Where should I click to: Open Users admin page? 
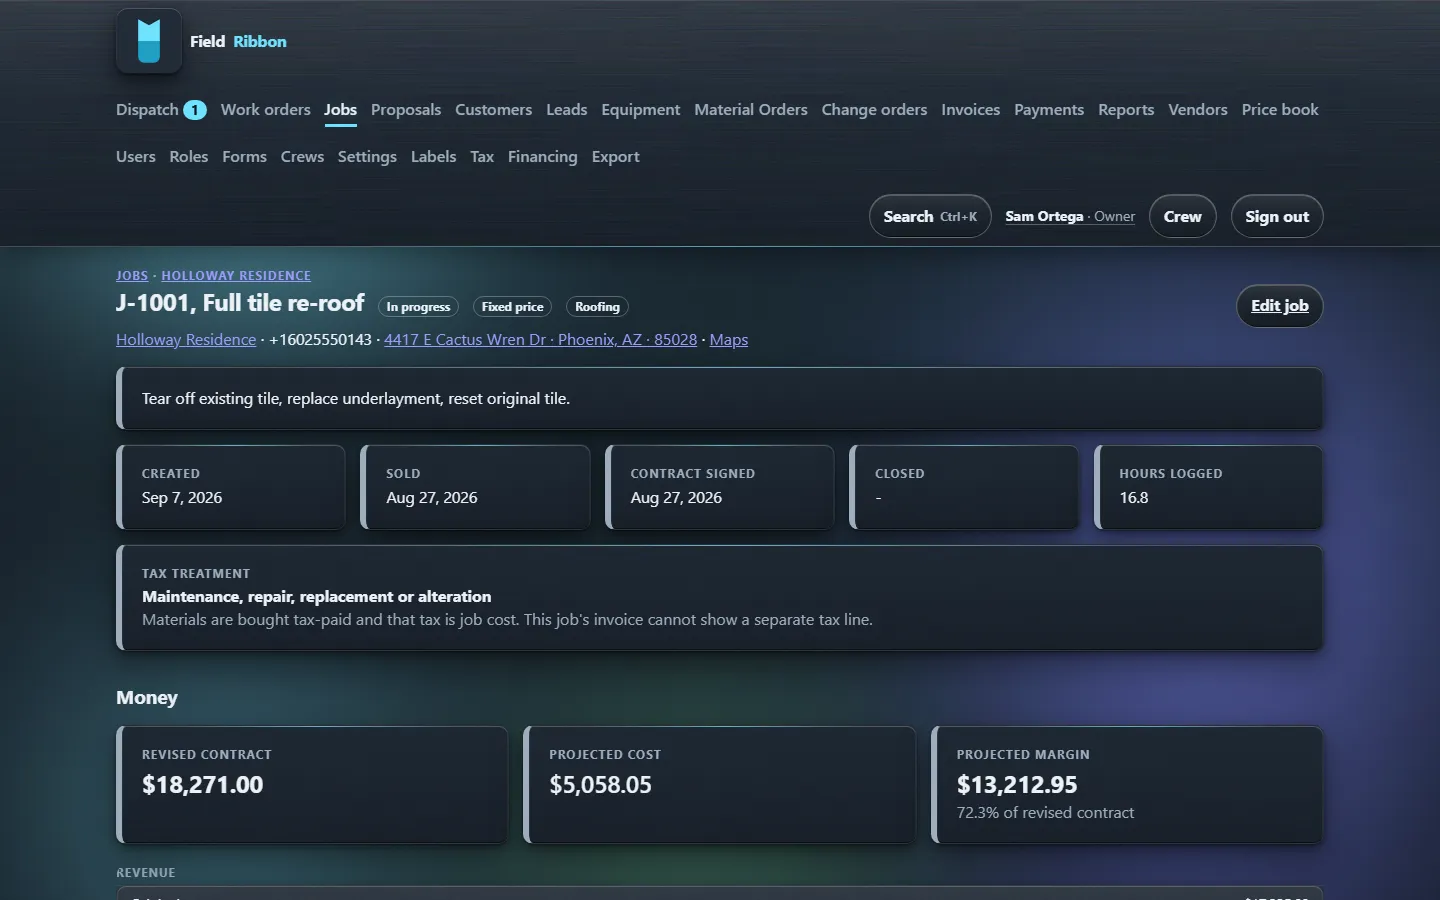point(136,157)
